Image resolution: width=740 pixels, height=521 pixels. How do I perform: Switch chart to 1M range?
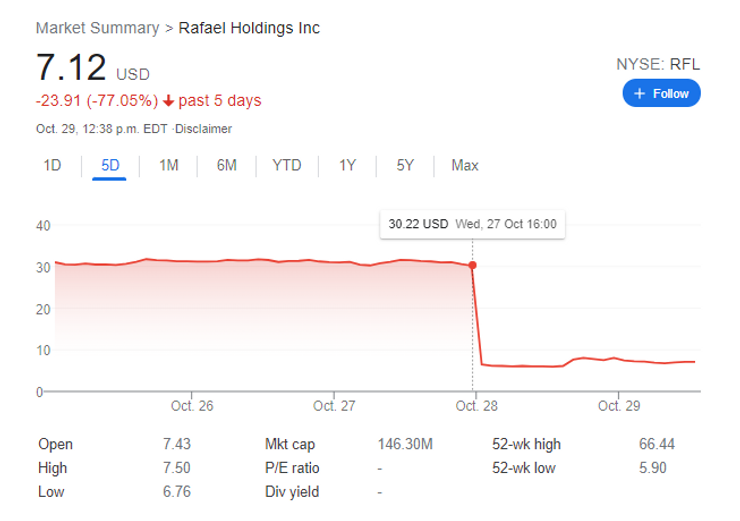point(168,165)
